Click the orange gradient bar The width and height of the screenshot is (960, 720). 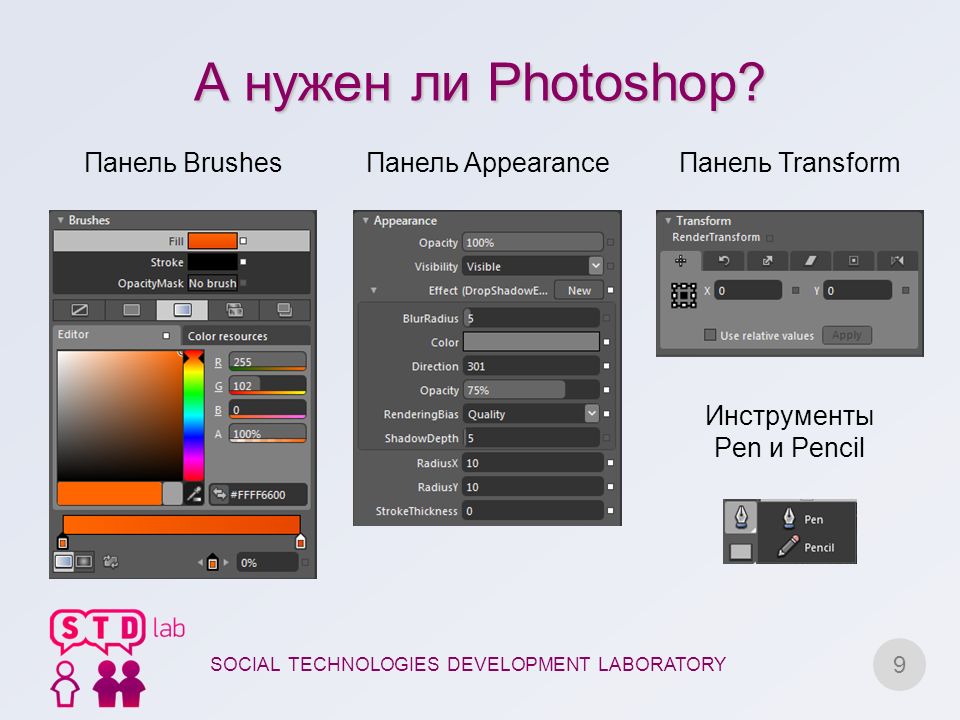(181, 525)
